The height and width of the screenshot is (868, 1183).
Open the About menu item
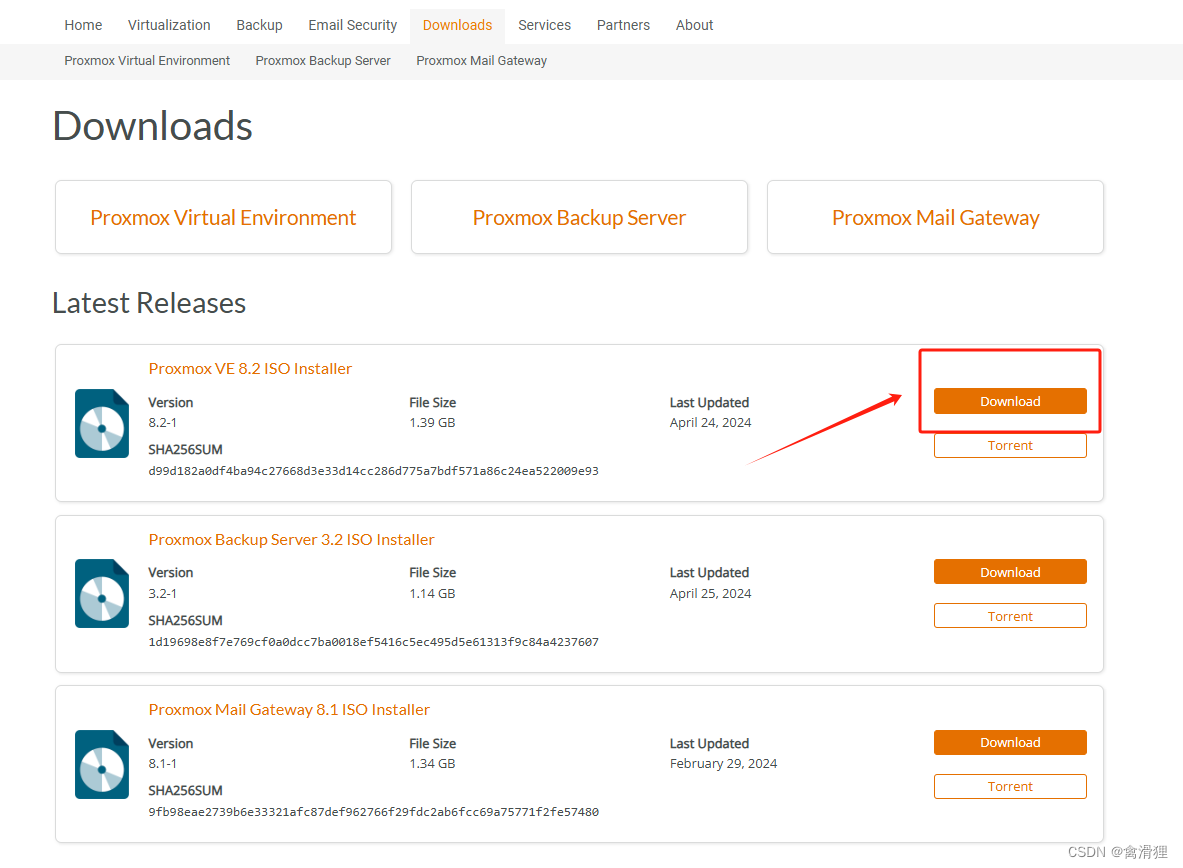click(x=694, y=25)
